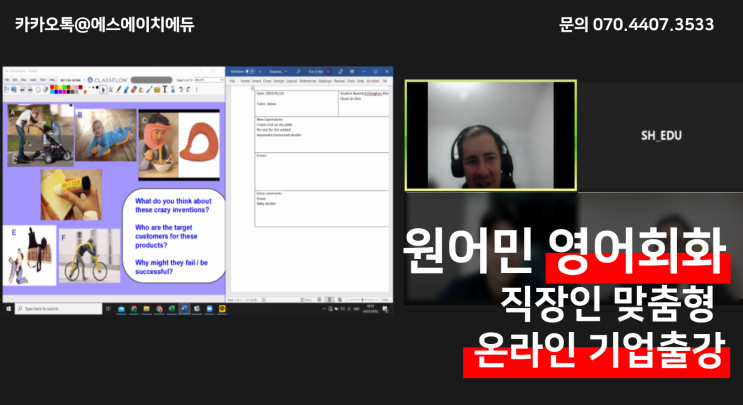Screen dimensions: 743x405
Task: Toggle the AutoSave switch in Word
Action: click(250, 72)
